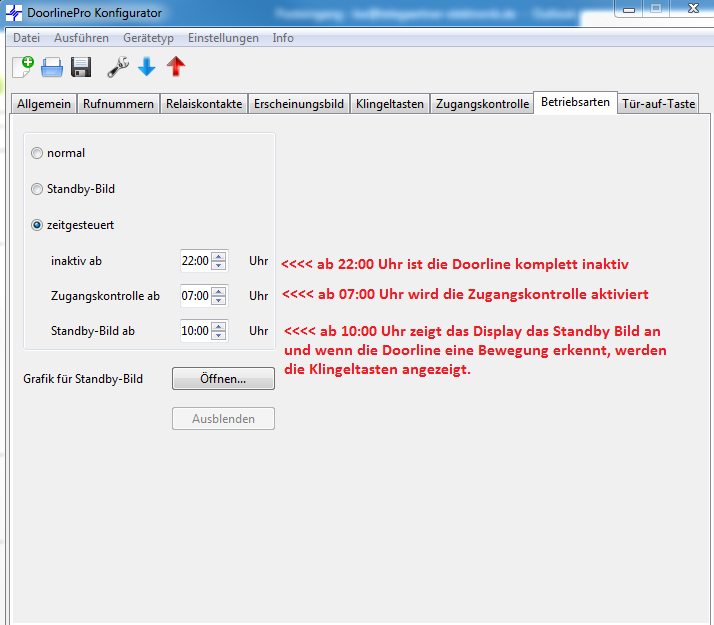714x625 pixels.
Task: Increase the Standby-Bild ab time
Action: [219, 326]
